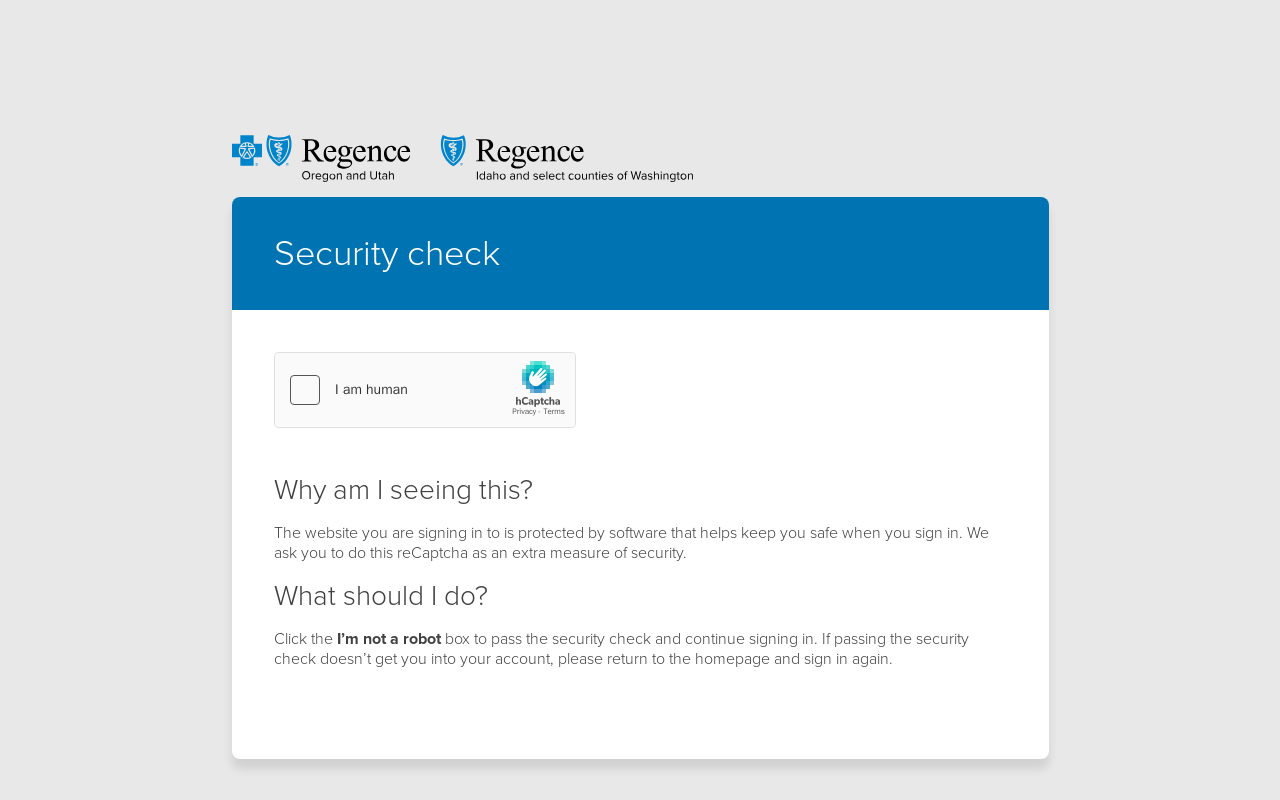Click "Idaho and select counties of Washington" caption
The image size is (1280, 800).
(585, 176)
